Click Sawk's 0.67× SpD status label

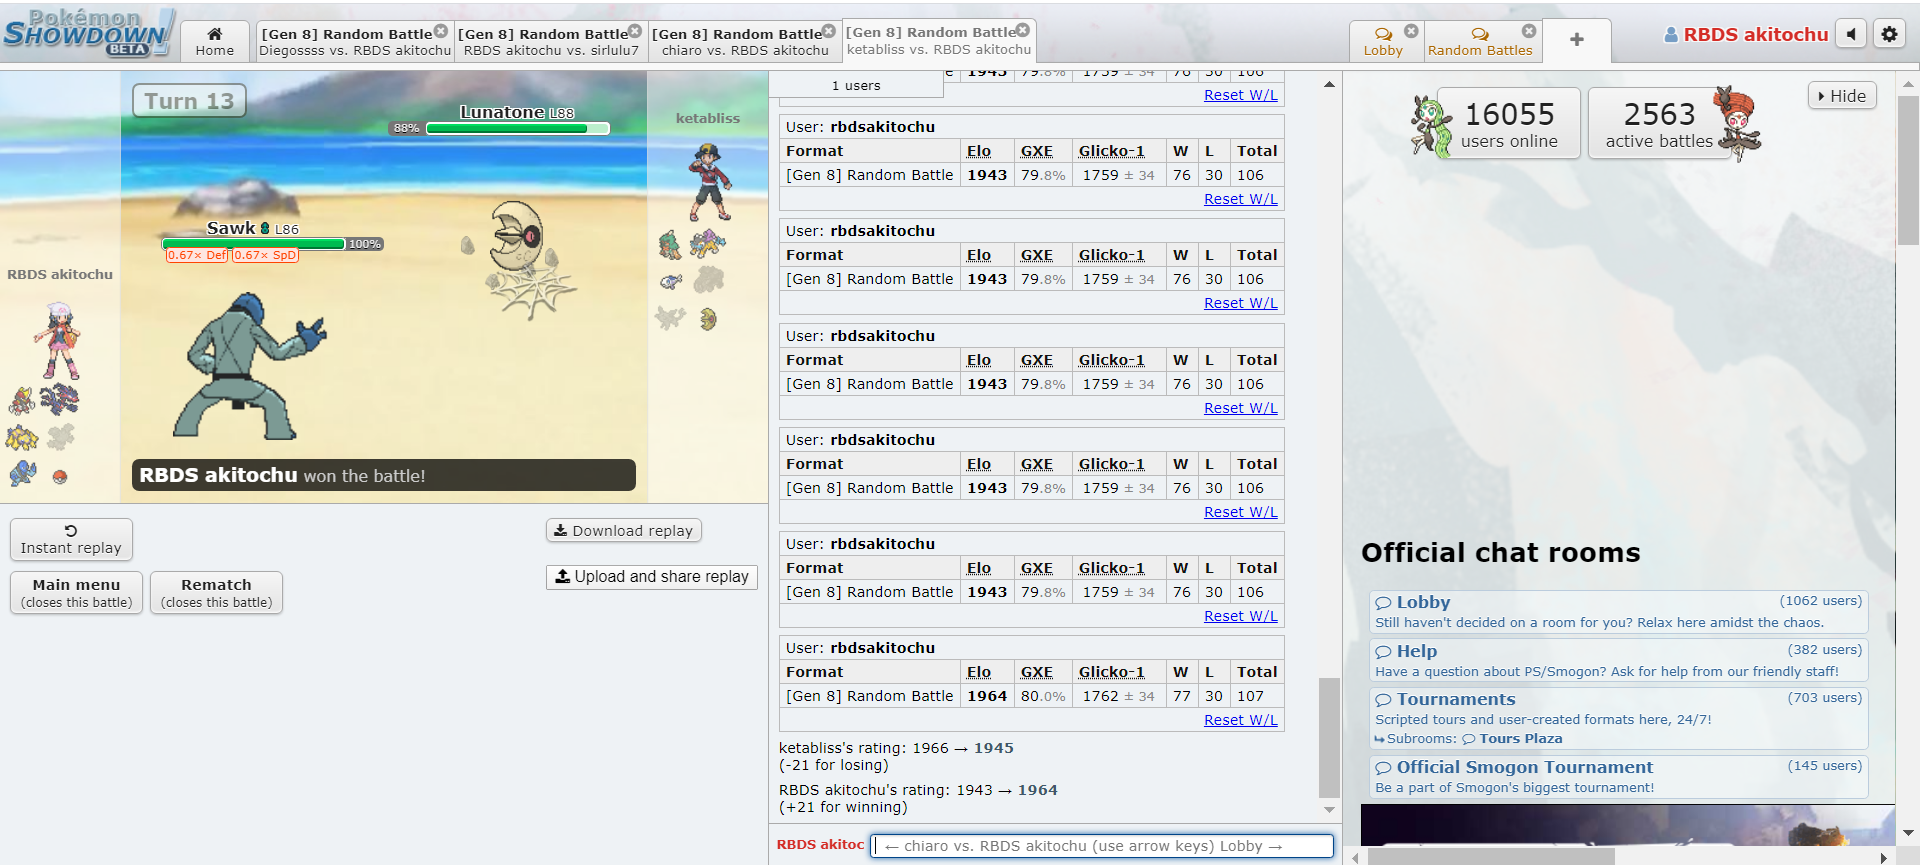(265, 256)
